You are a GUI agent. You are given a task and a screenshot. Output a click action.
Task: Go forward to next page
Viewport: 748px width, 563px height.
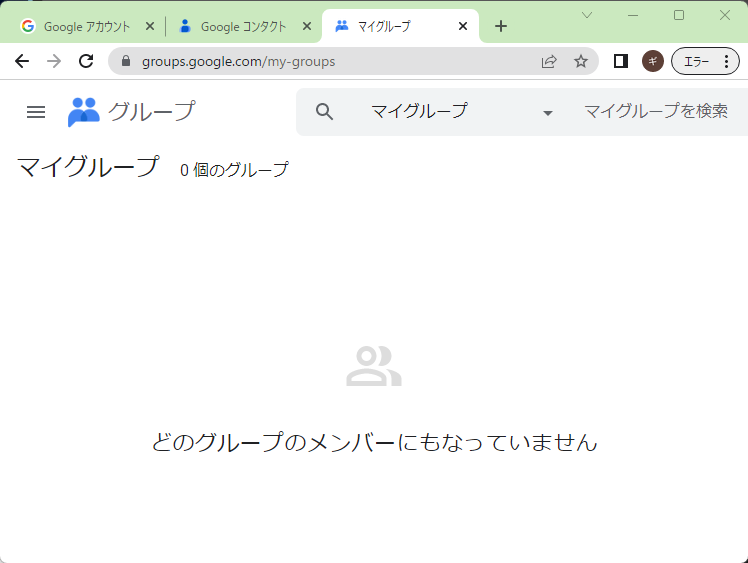(54, 61)
